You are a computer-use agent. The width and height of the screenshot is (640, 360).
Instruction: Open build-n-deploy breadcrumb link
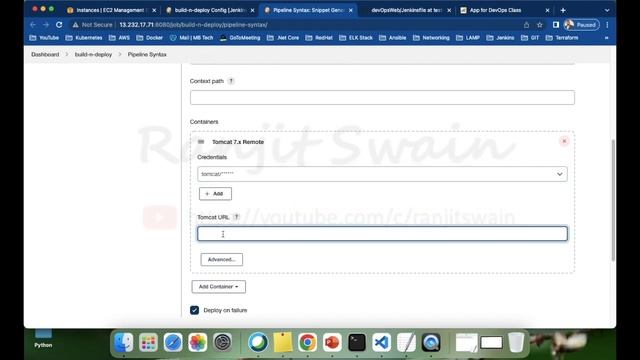coord(93,54)
